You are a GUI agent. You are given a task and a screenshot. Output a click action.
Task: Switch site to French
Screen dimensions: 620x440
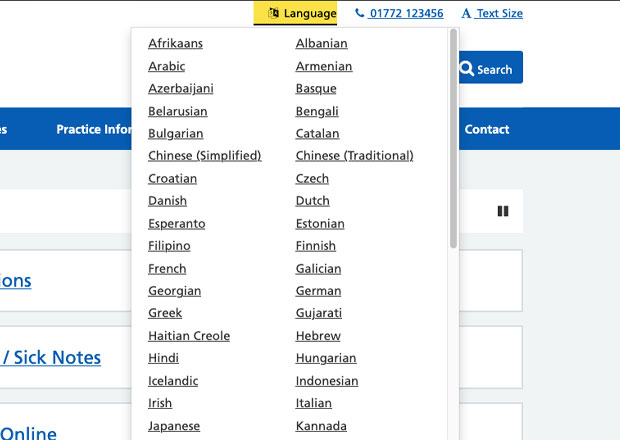click(x=167, y=269)
